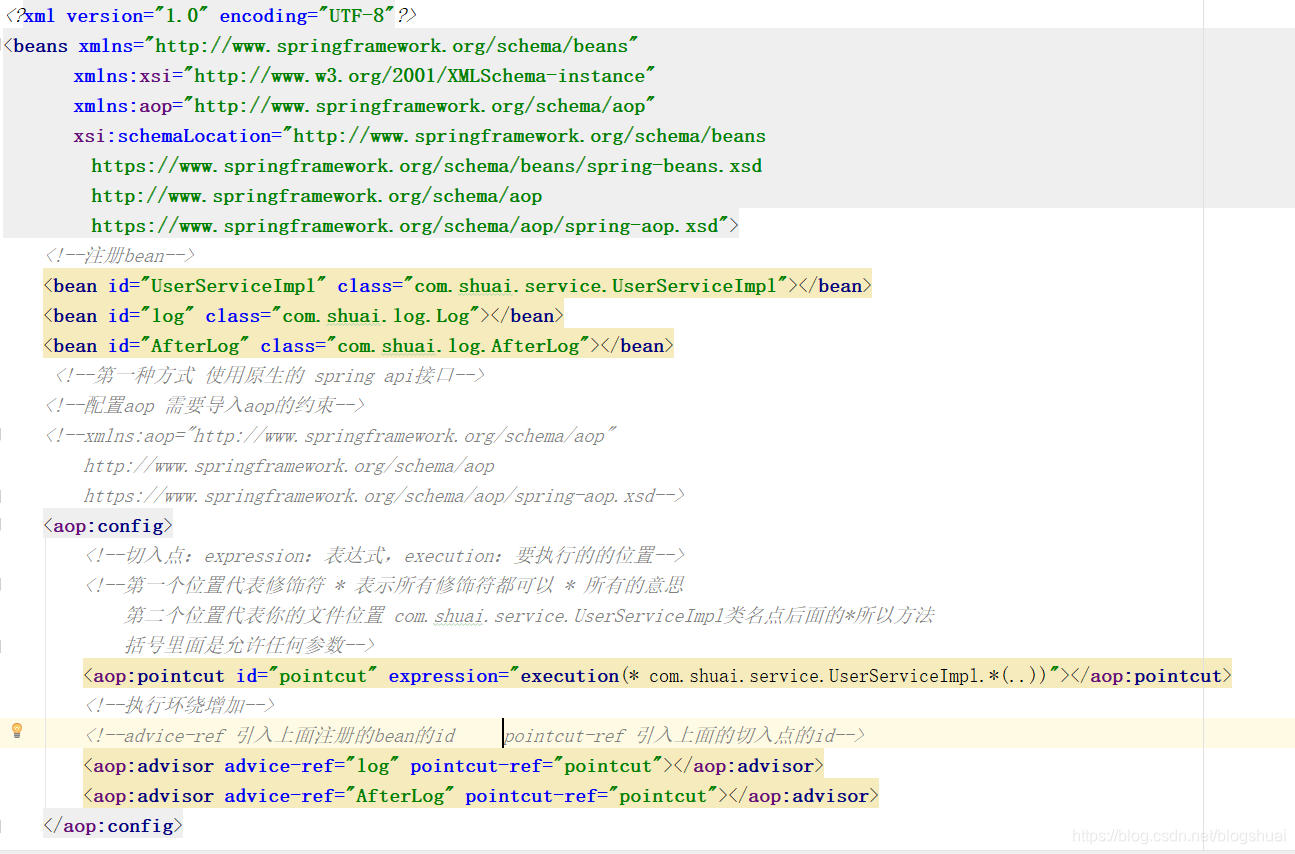Click comment line 括号里面是允许任何参数
1295x854 pixels.
pos(250,646)
